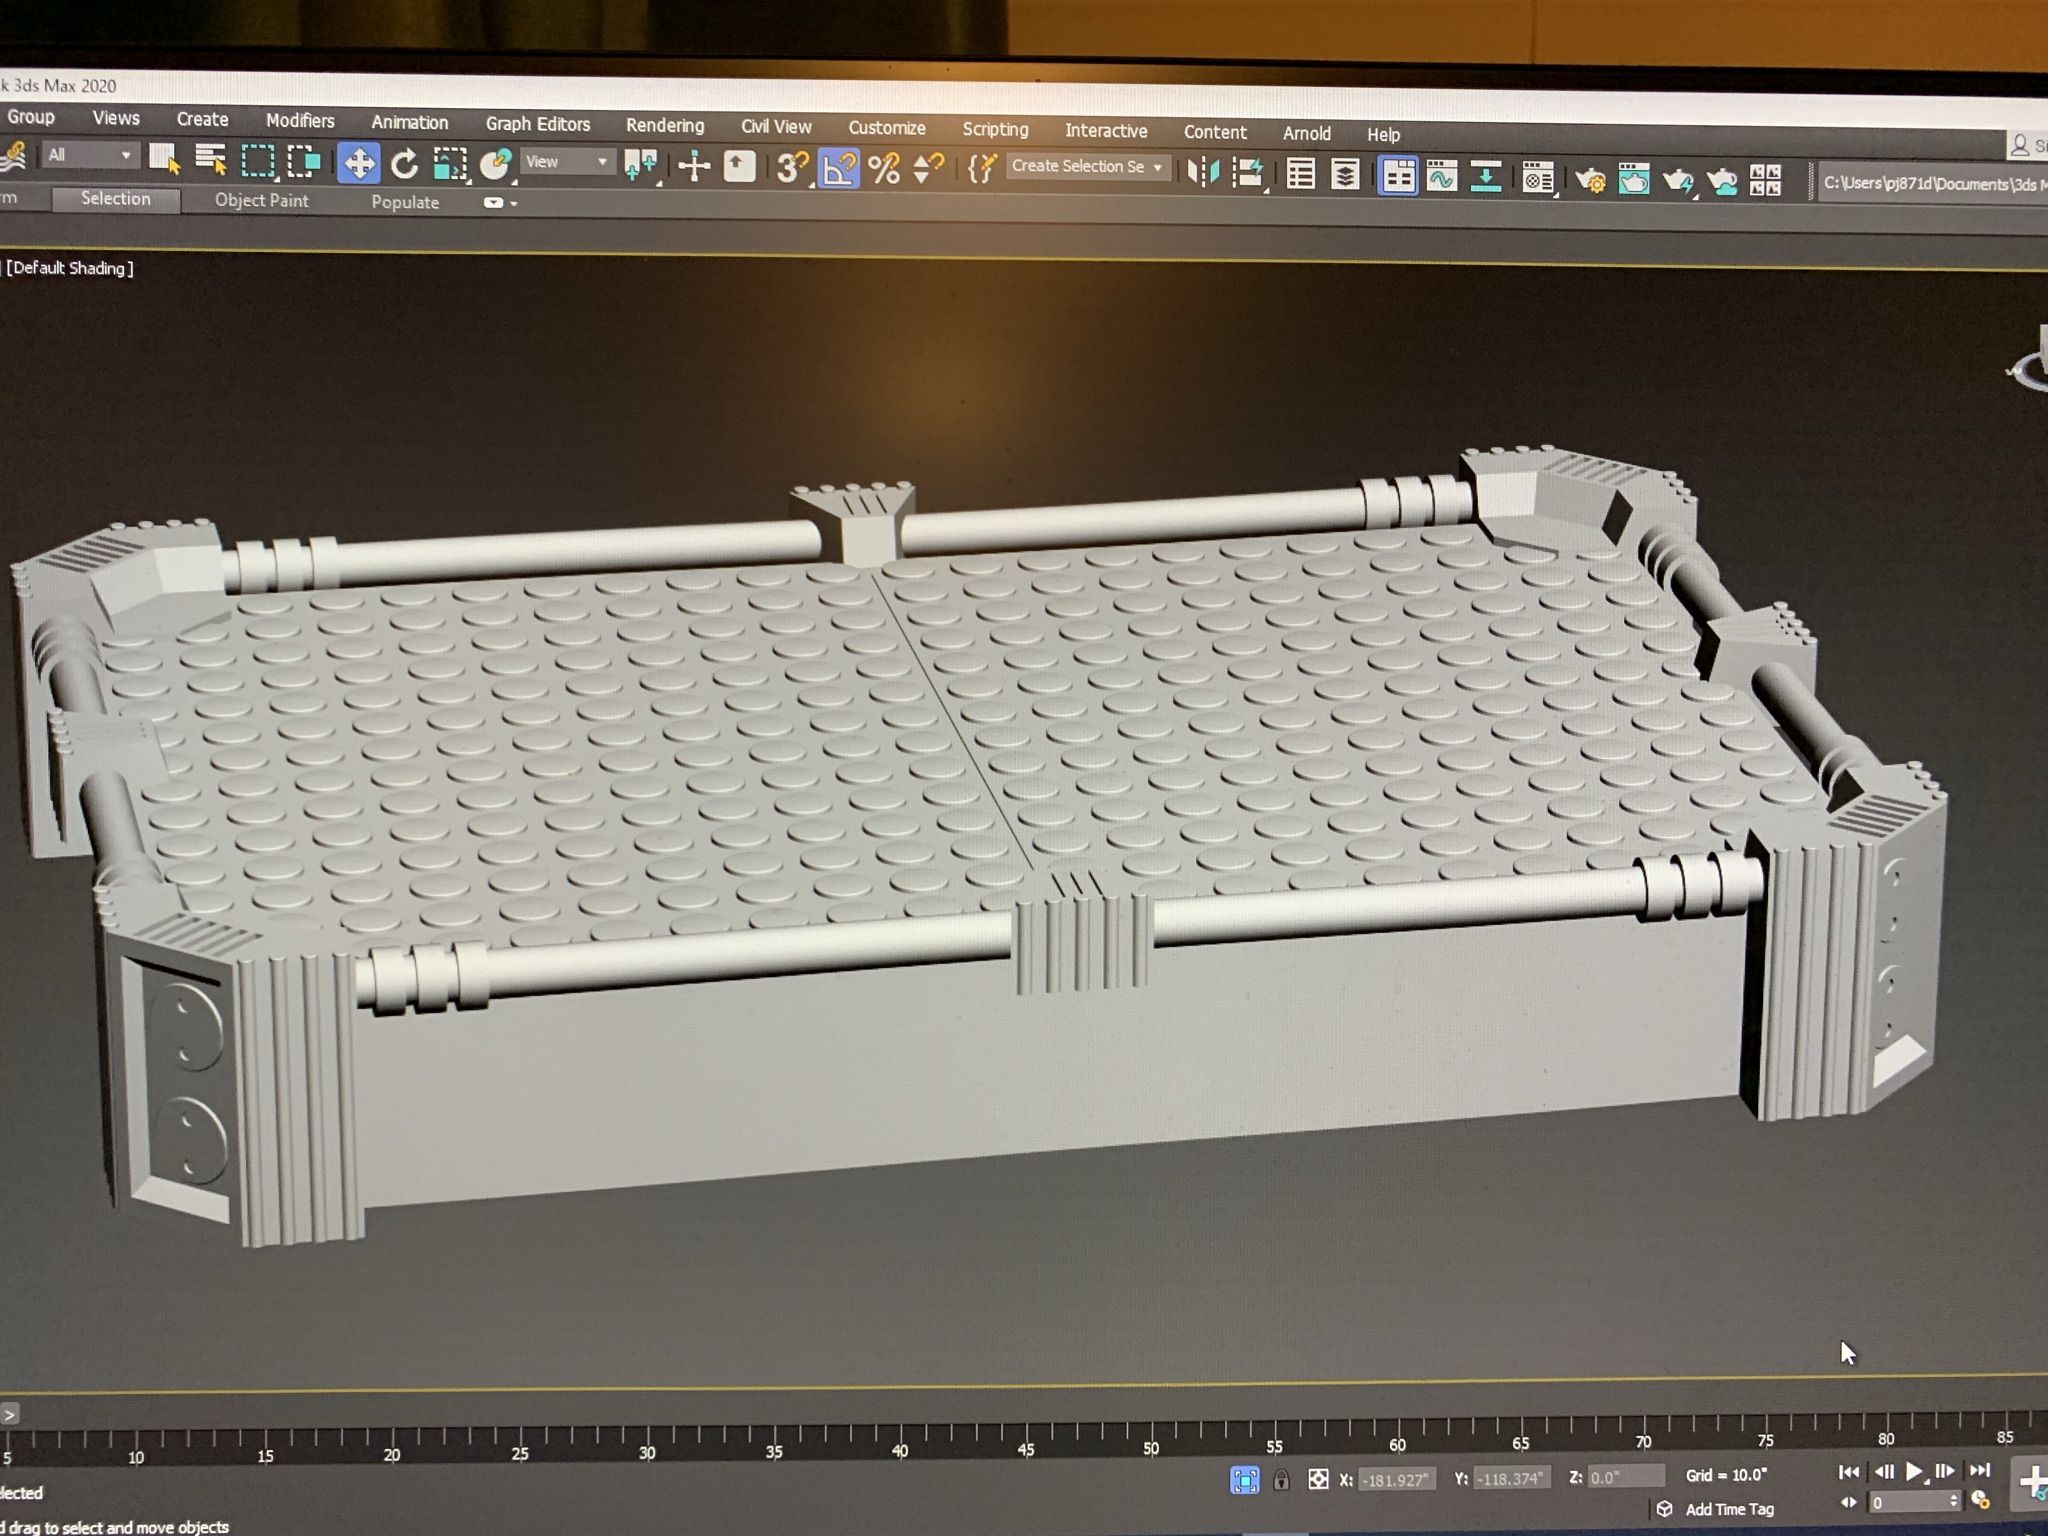Click Render Production teapot icon

[x=1678, y=181]
